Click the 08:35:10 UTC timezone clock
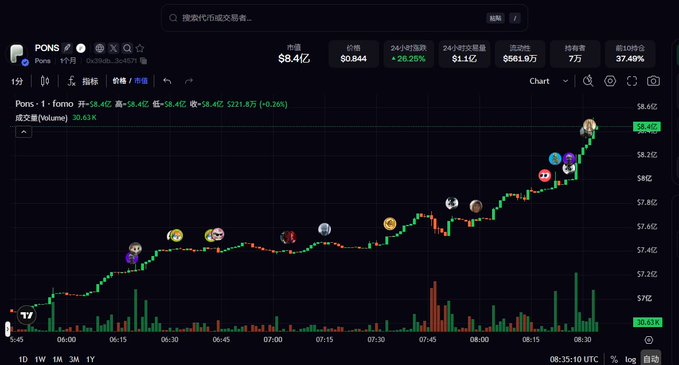The width and height of the screenshot is (679, 365). tap(574, 359)
